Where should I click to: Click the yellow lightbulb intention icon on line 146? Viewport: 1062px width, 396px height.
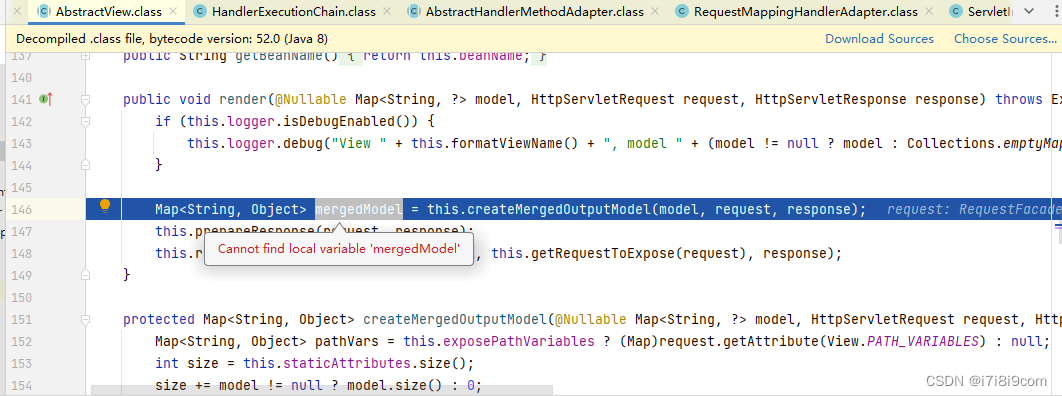pyautogui.click(x=105, y=206)
